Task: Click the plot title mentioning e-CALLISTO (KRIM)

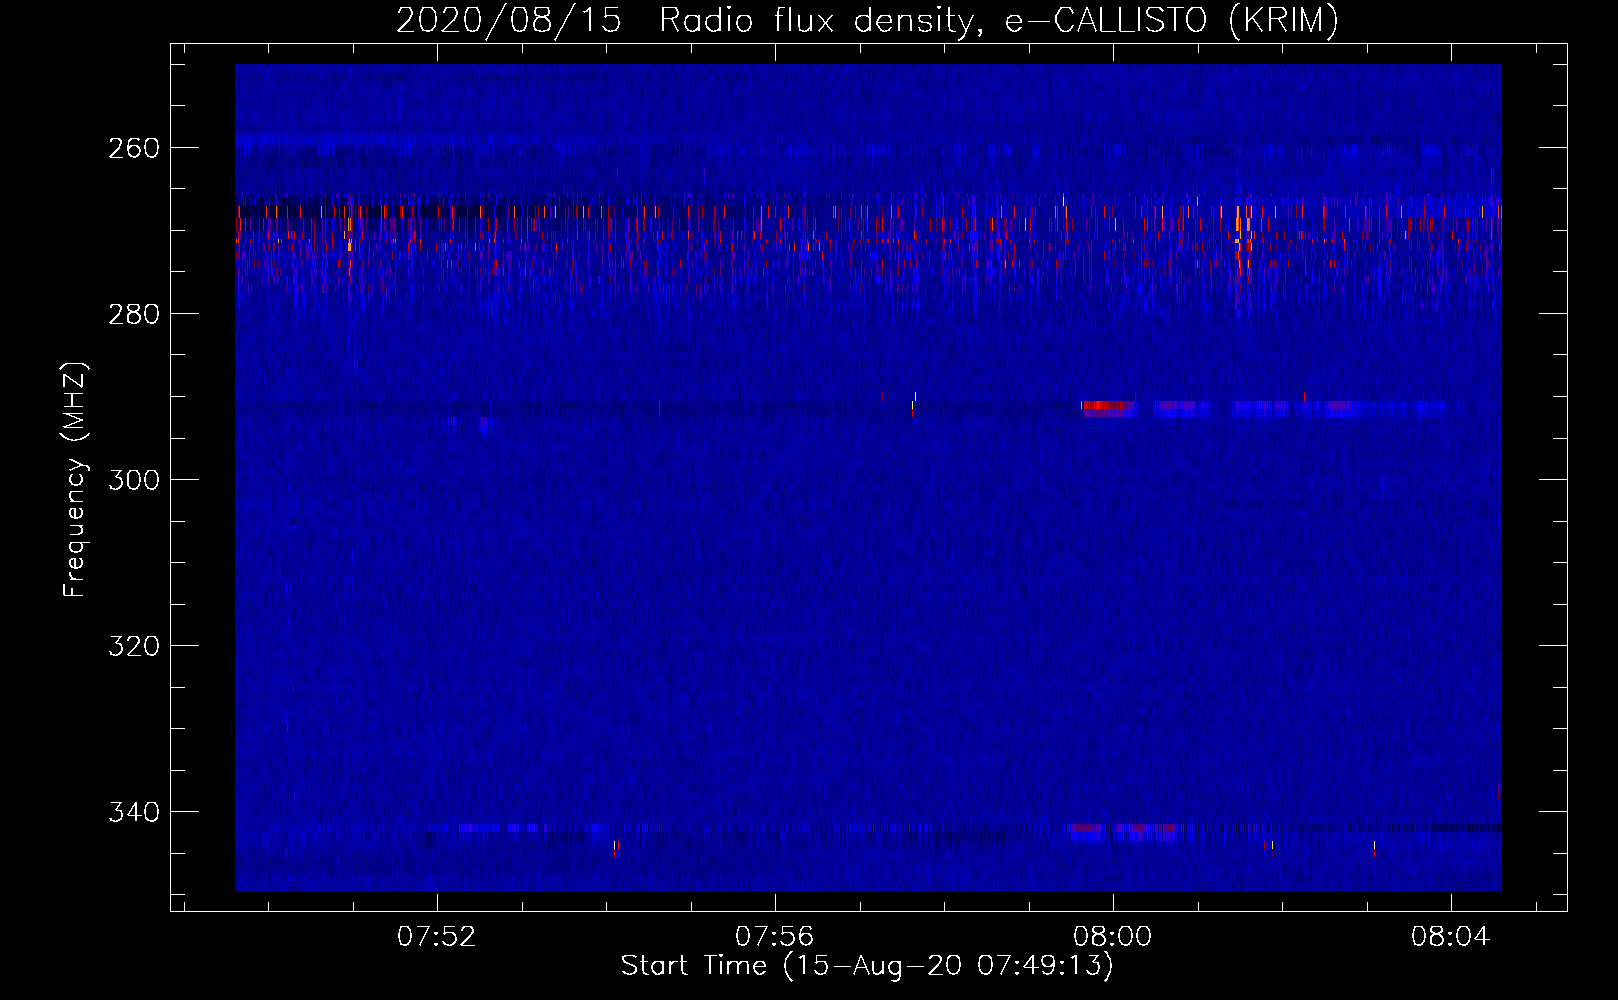Action: point(867,20)
